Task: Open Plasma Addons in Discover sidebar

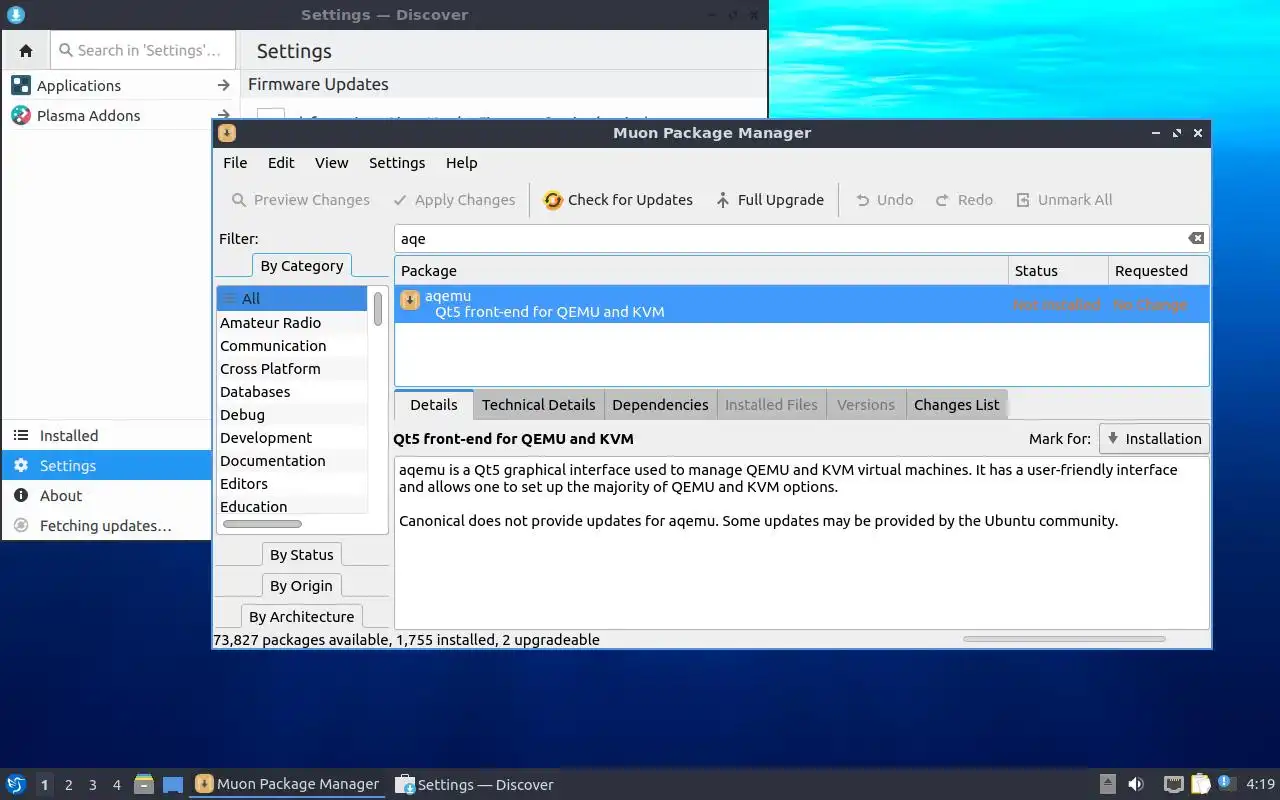Action: point(120,116)
